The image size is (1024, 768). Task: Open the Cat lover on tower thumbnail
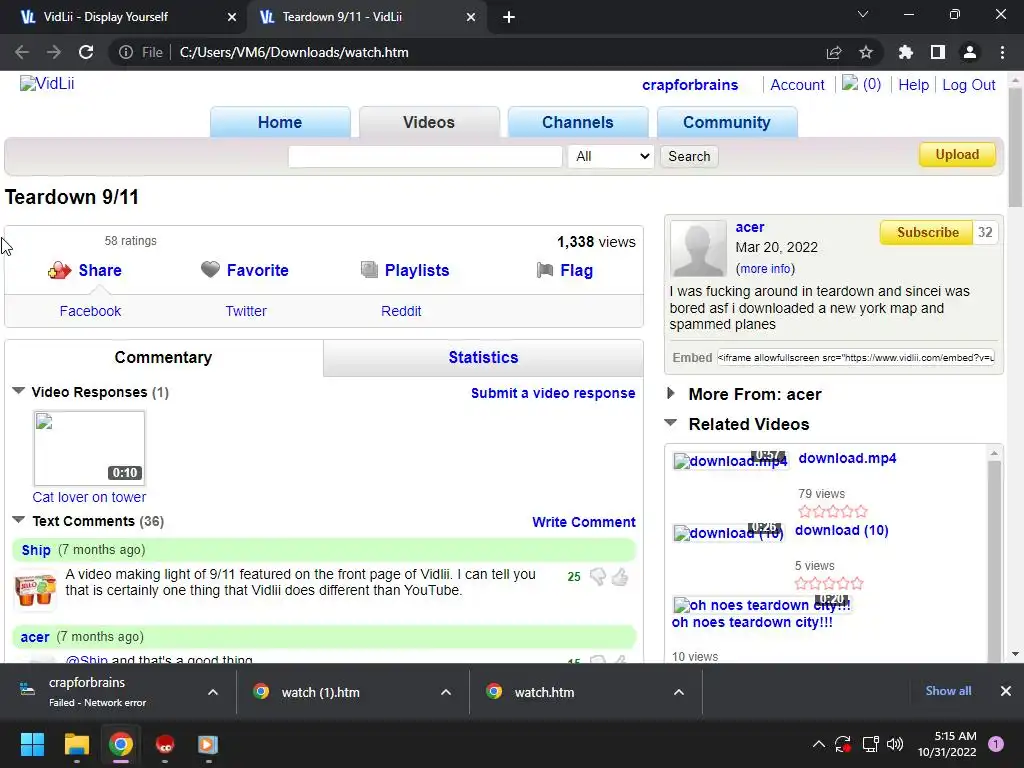click(89, 448)
